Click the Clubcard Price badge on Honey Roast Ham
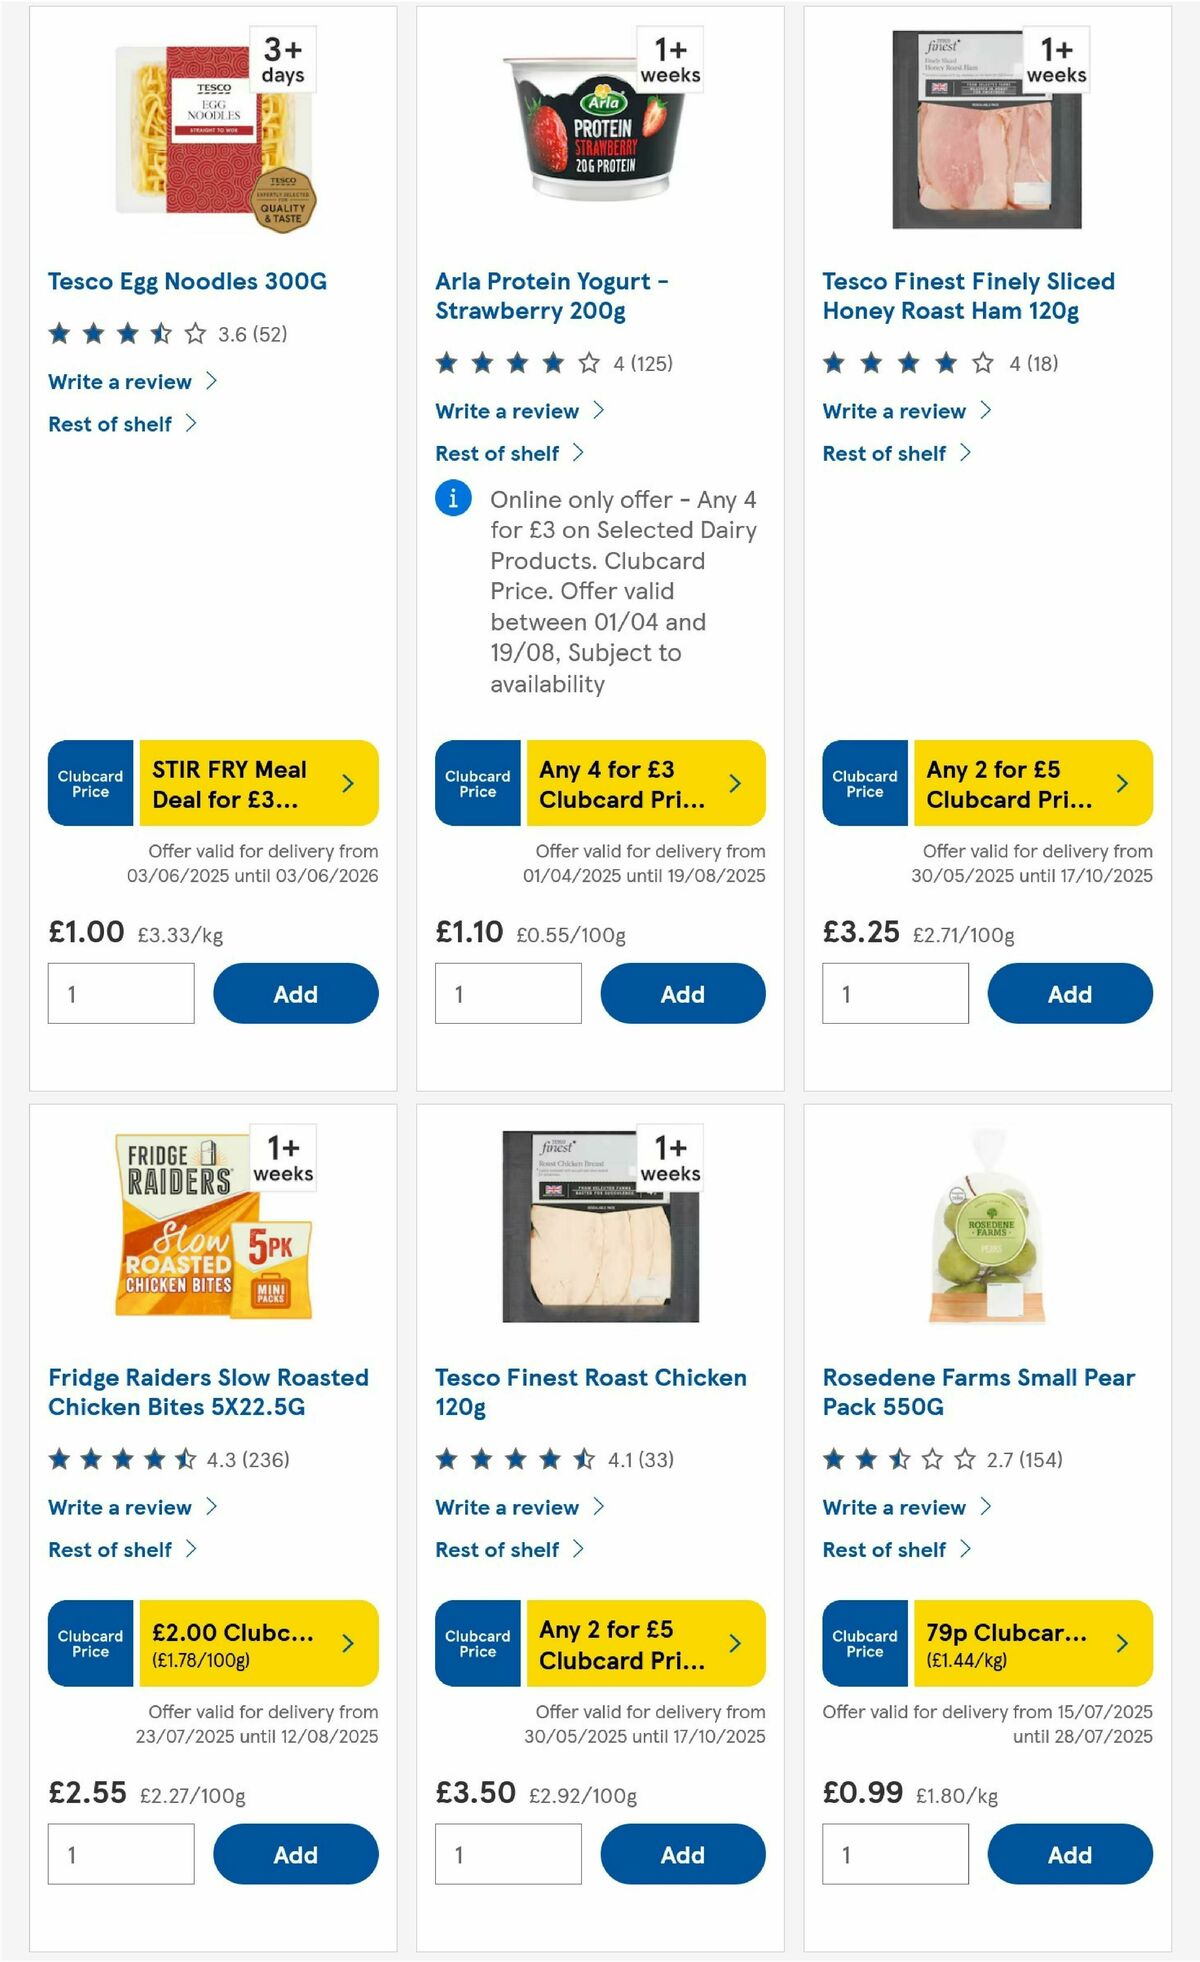The height and width of the screenshot is (1962, 1200). coord(864,784)
